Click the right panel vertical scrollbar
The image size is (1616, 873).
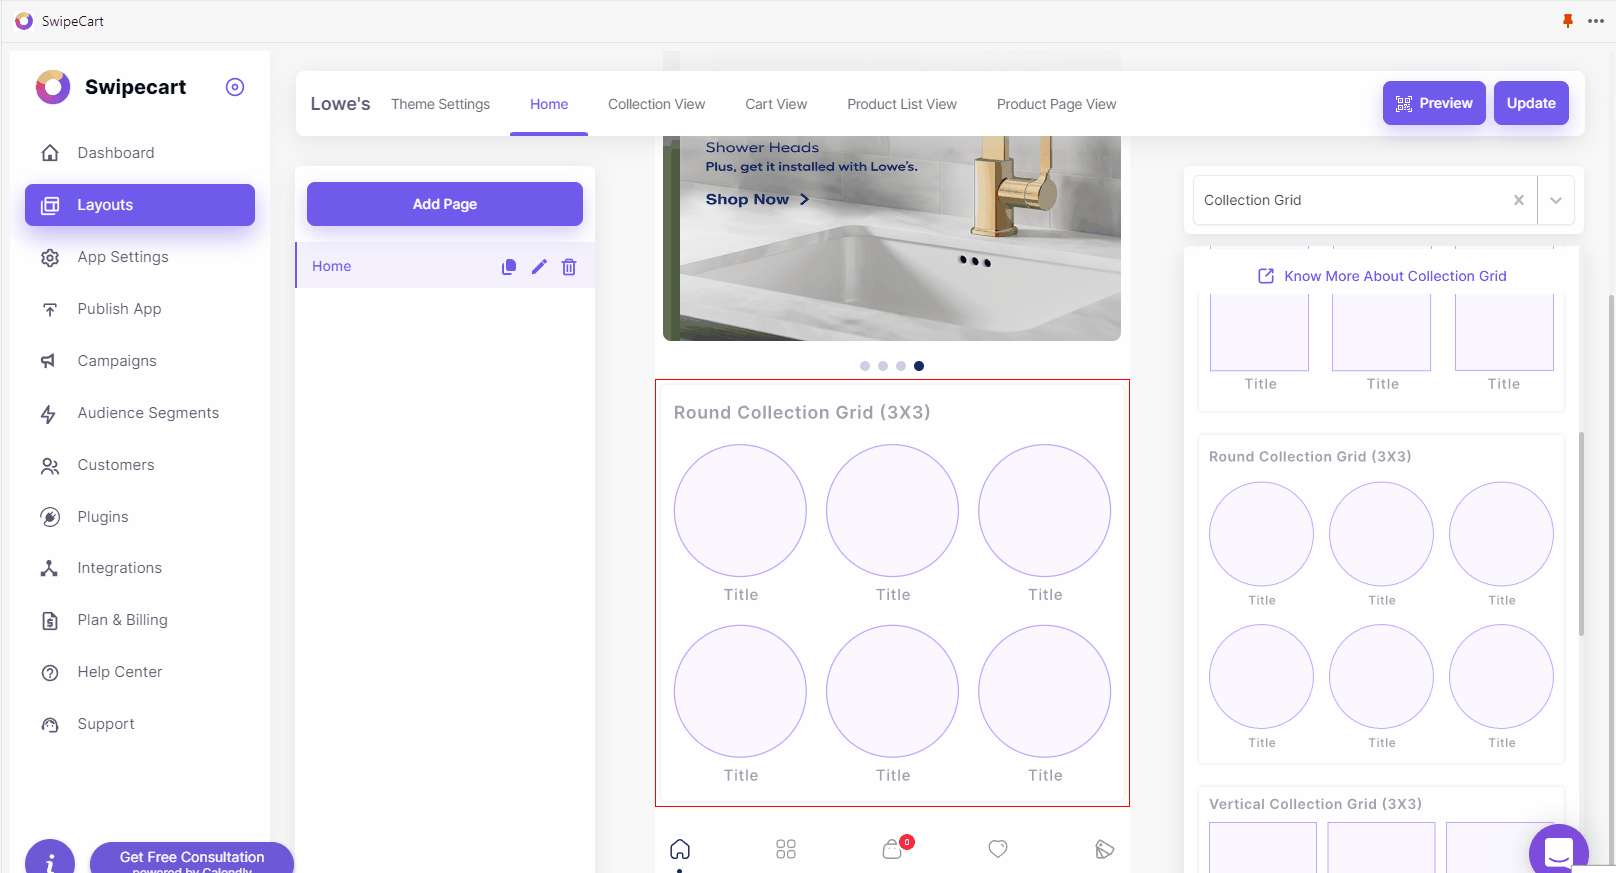(1581, 533)
